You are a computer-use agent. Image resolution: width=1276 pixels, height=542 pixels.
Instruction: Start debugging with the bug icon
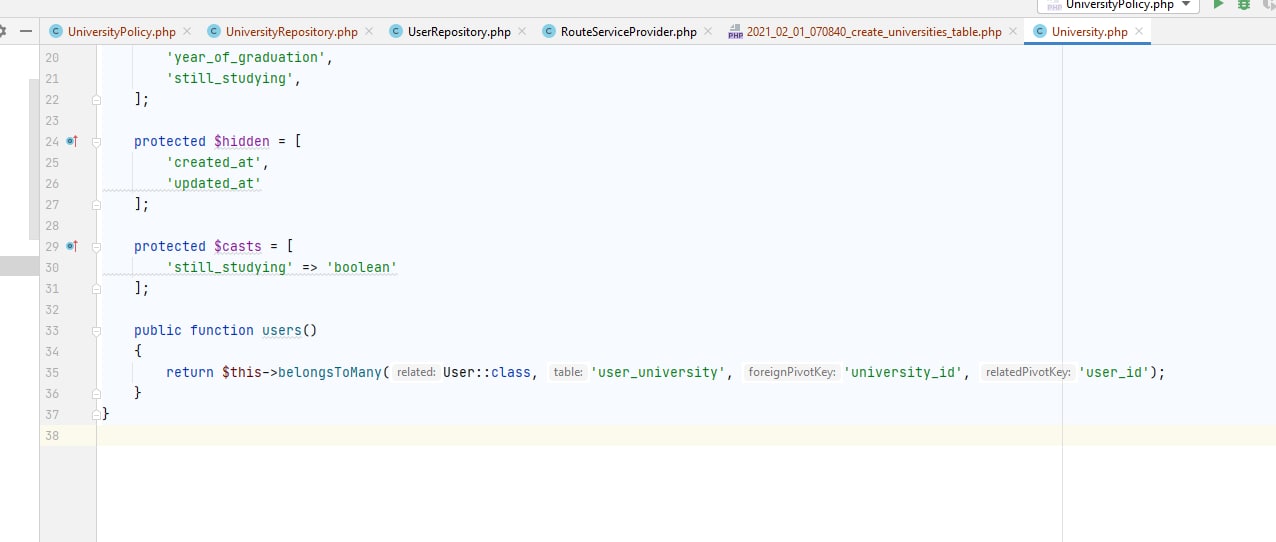point(1244,4)
